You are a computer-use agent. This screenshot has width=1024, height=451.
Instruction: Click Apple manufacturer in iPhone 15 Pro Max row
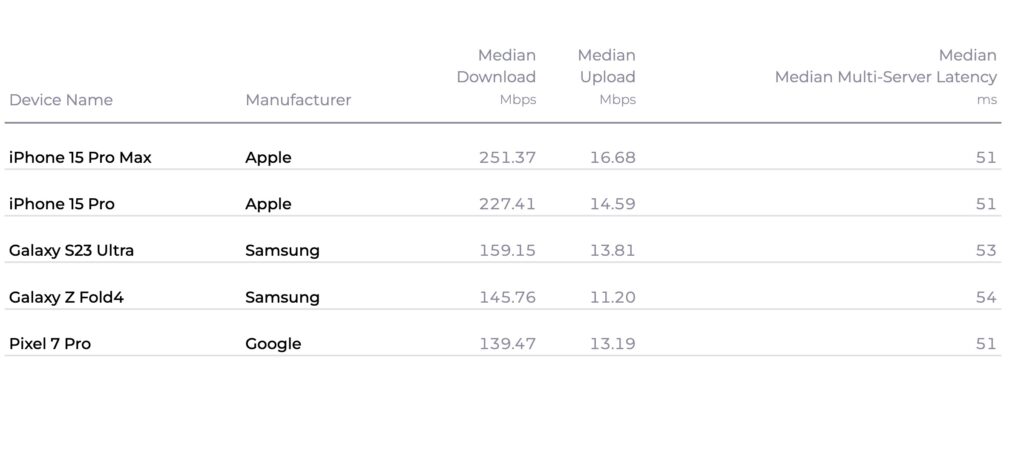pyautogui.click(x=268, y=158)
